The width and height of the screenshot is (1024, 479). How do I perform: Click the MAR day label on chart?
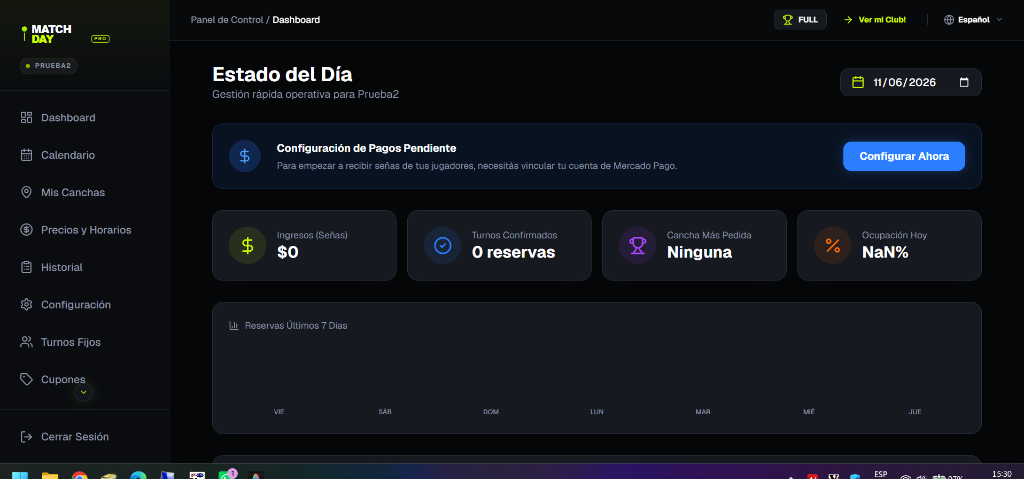click(x=703, y=412)
